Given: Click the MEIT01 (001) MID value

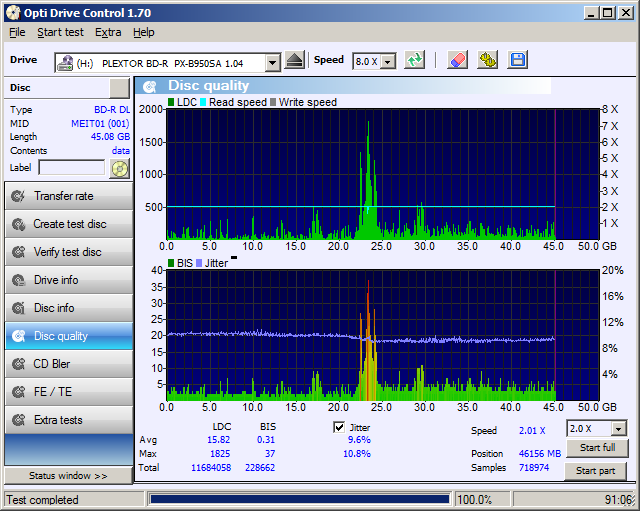Looking at the screenshot, I should pos(100,124).
